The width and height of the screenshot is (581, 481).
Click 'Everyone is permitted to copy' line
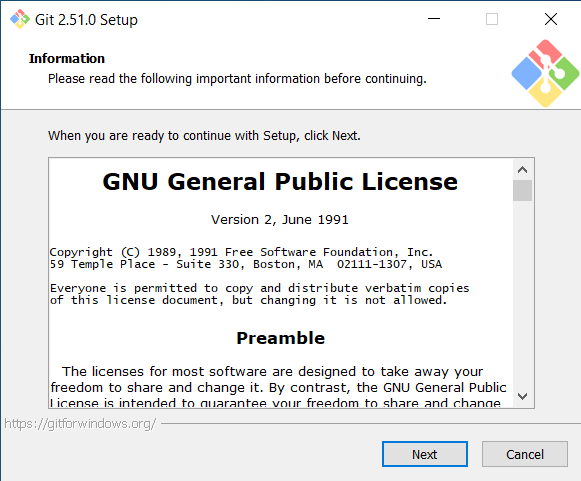click(260, 288)
